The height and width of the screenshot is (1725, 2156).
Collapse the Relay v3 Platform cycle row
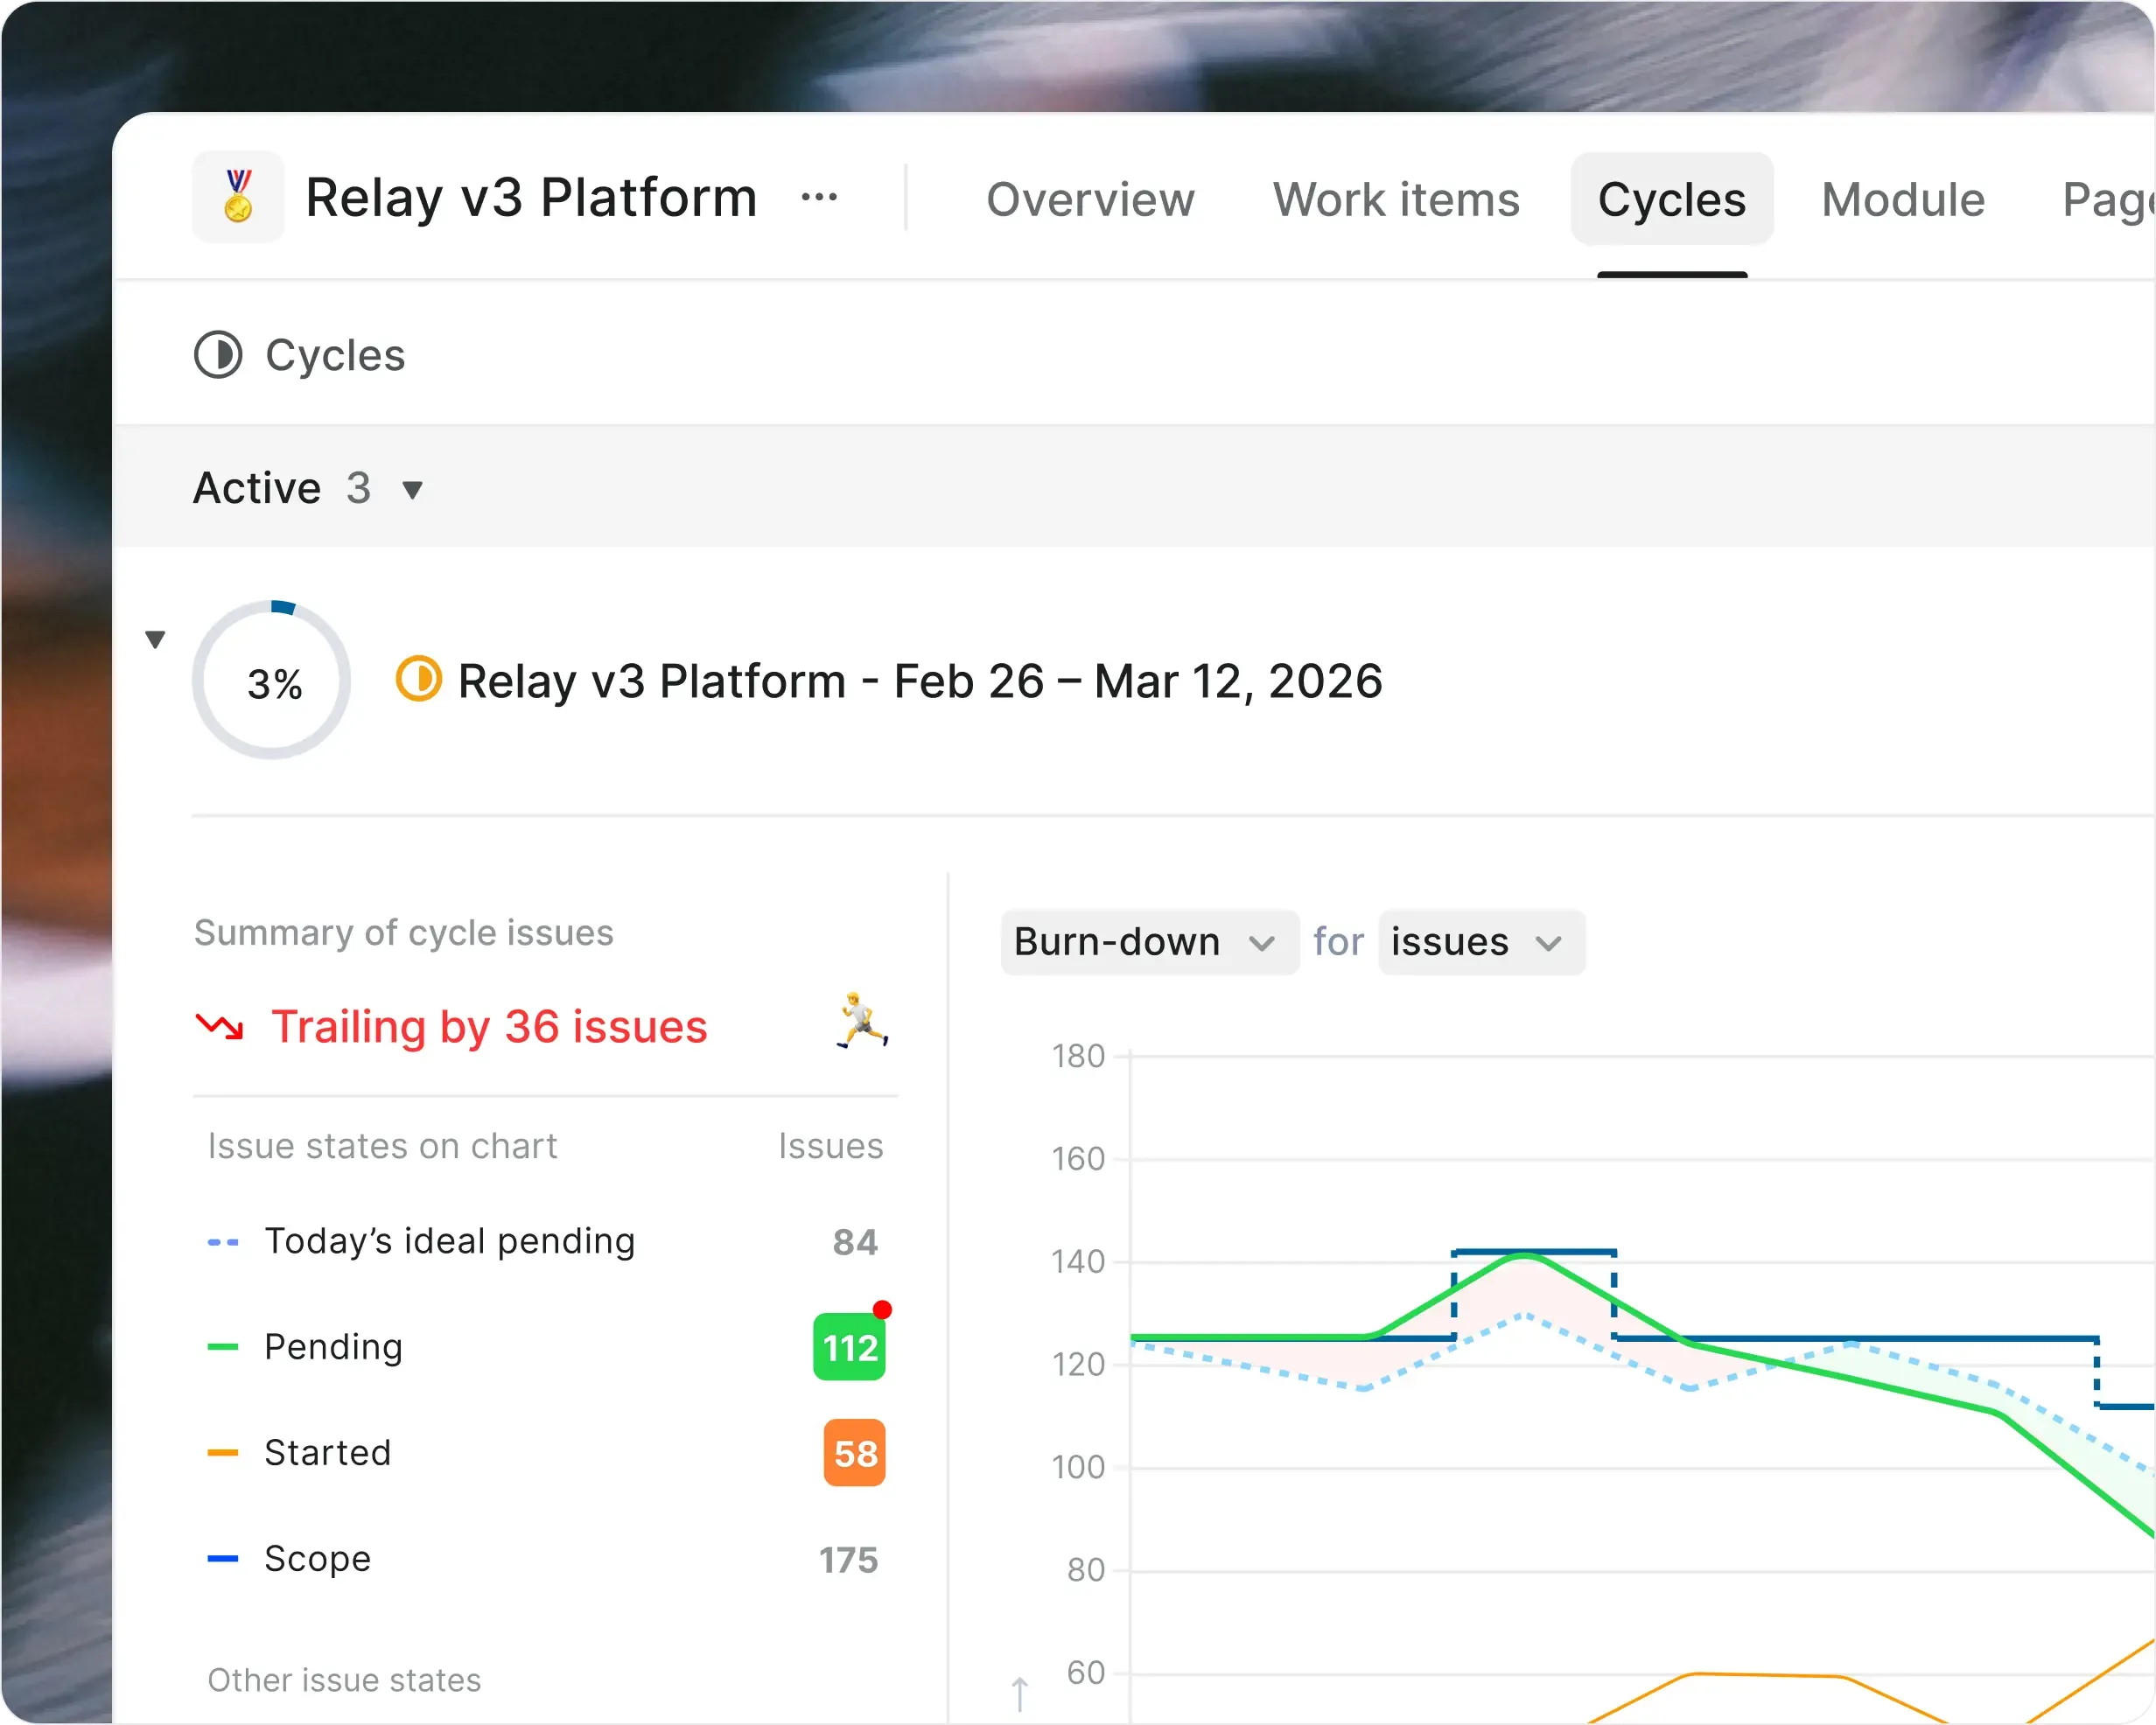click(155, 639)
